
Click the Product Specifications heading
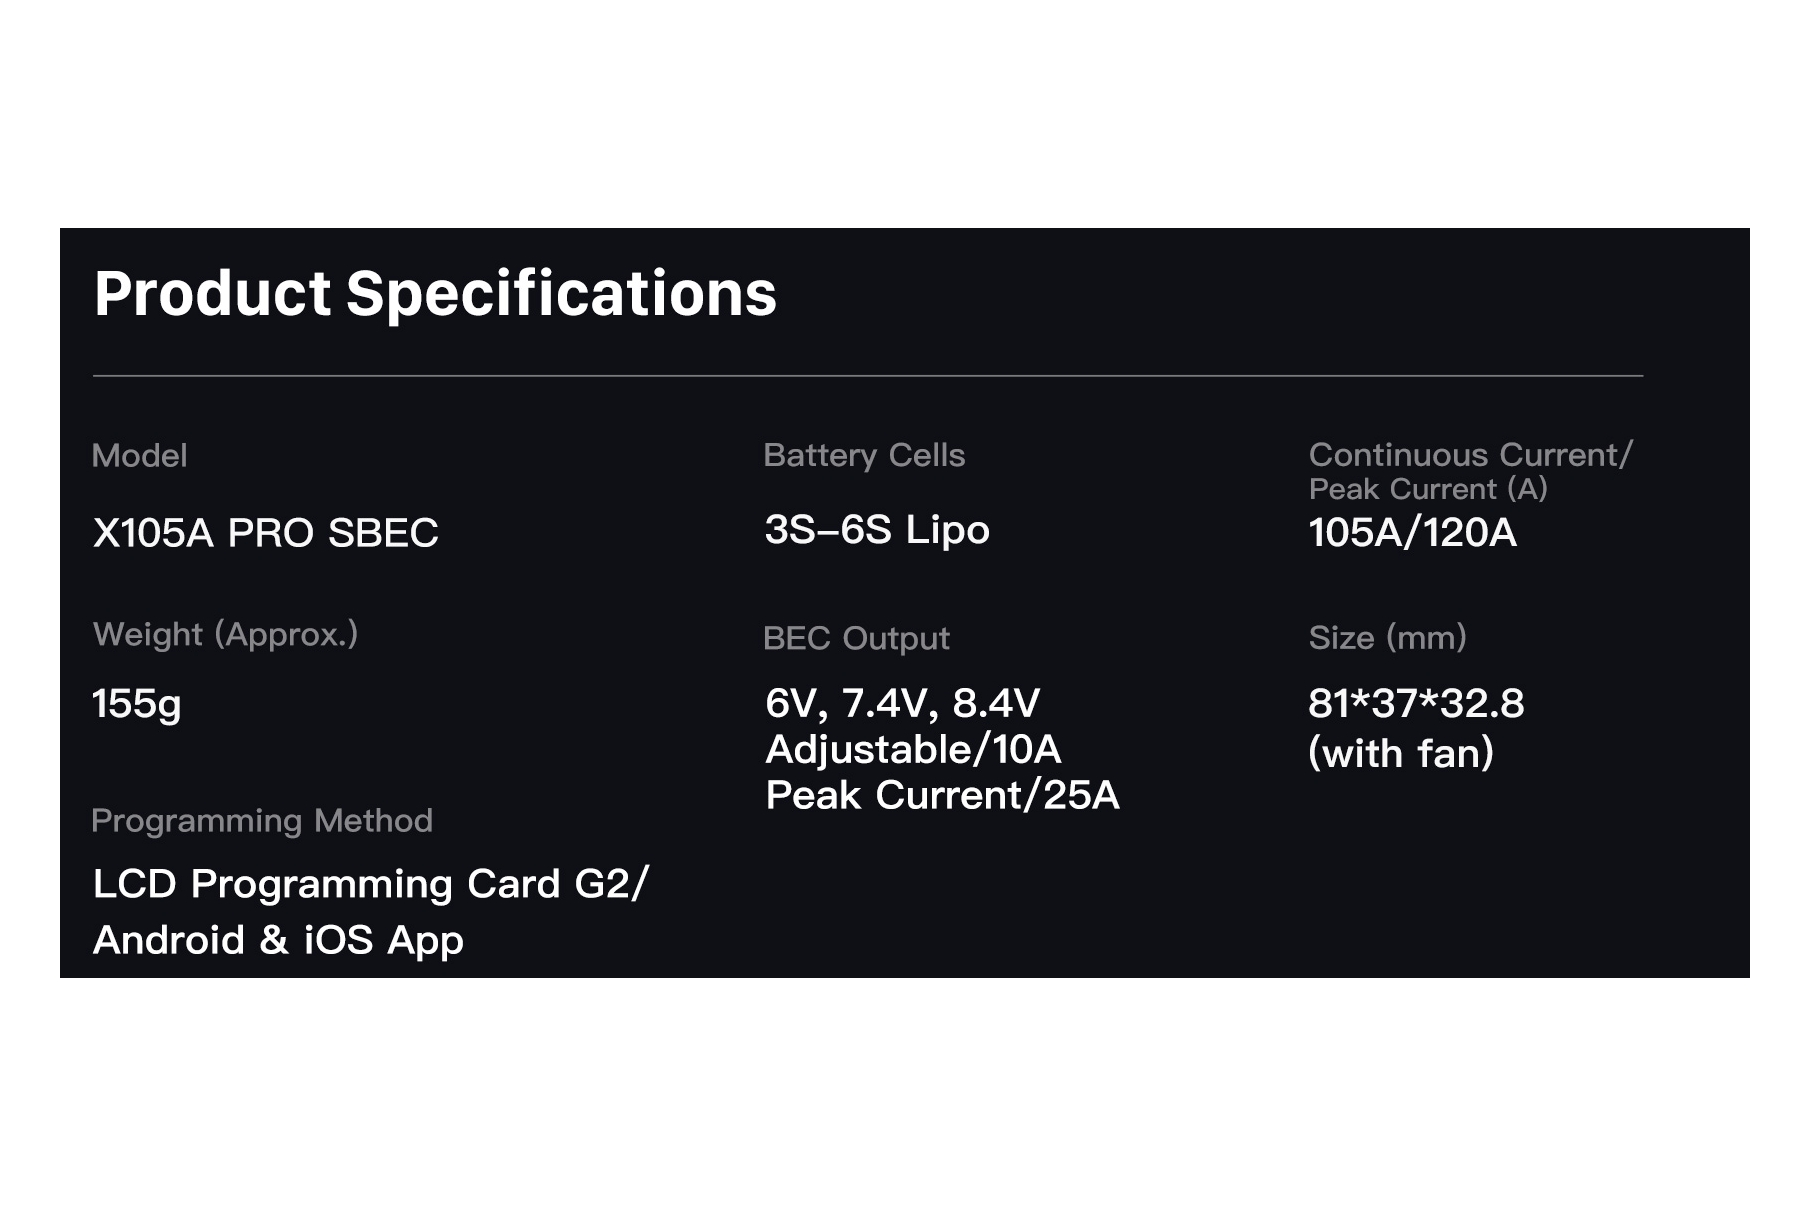pyautogui.click(x=435, y=294)
